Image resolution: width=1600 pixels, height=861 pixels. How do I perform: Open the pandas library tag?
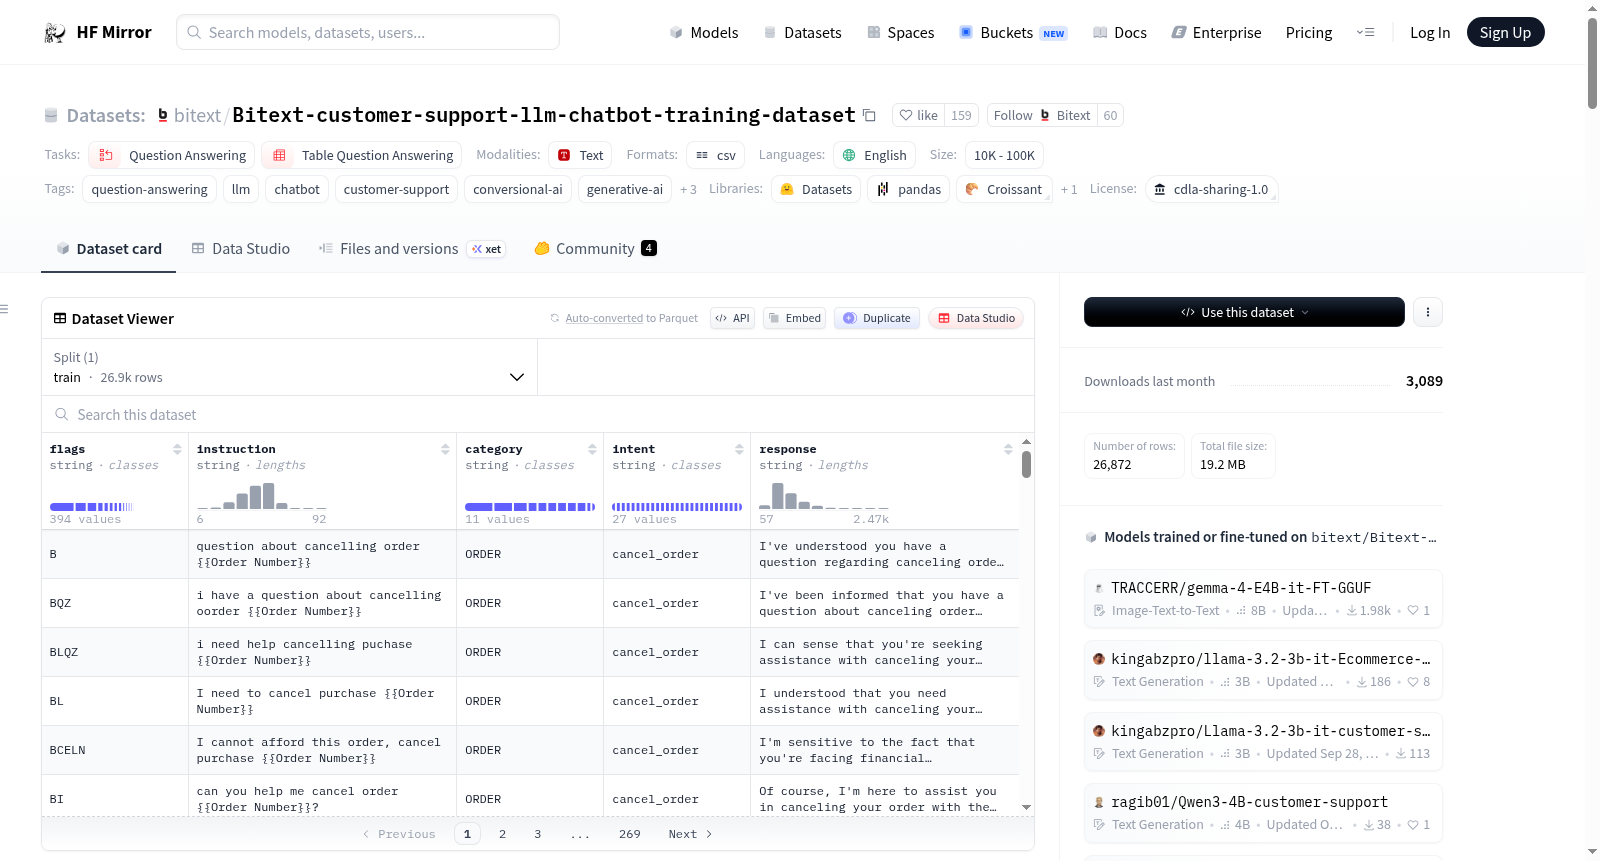(909, 190)
